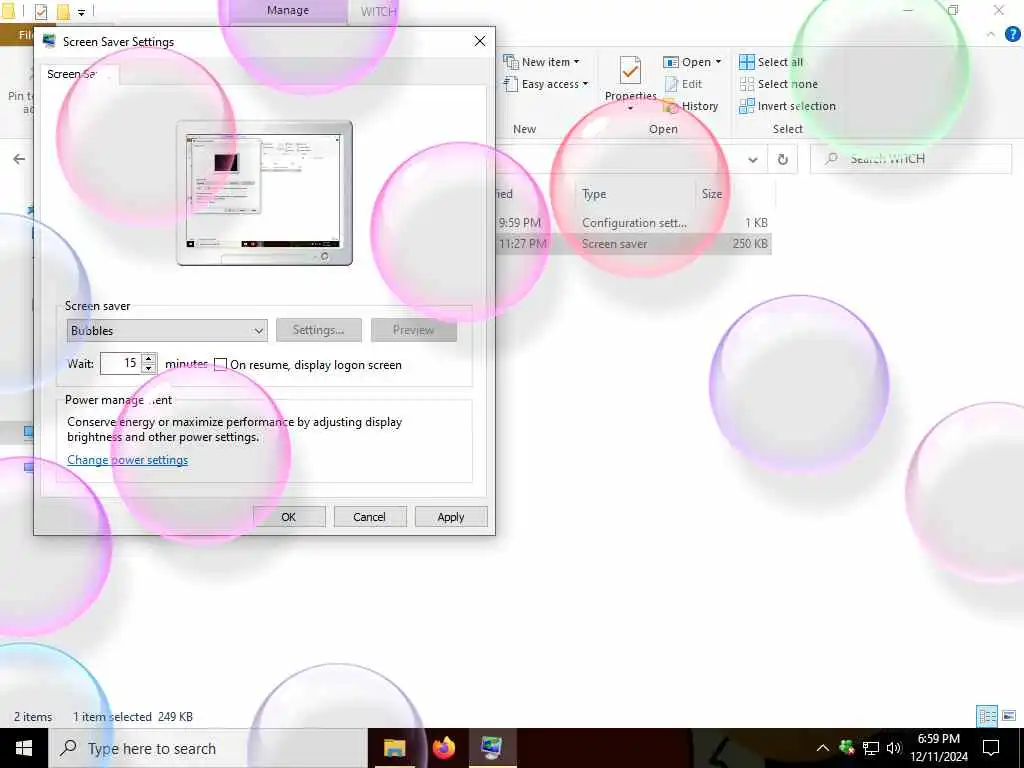The width and height of the screenshot is (1024, 768).
Task: Click Apply in Screen Saver Settings
Action: click(x=451, y=517)
